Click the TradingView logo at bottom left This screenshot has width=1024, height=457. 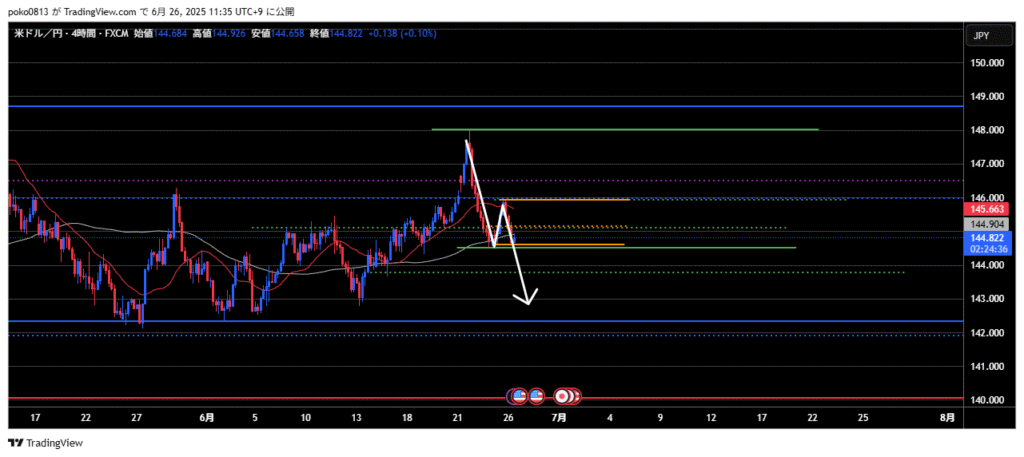click(x=46, y=443)
